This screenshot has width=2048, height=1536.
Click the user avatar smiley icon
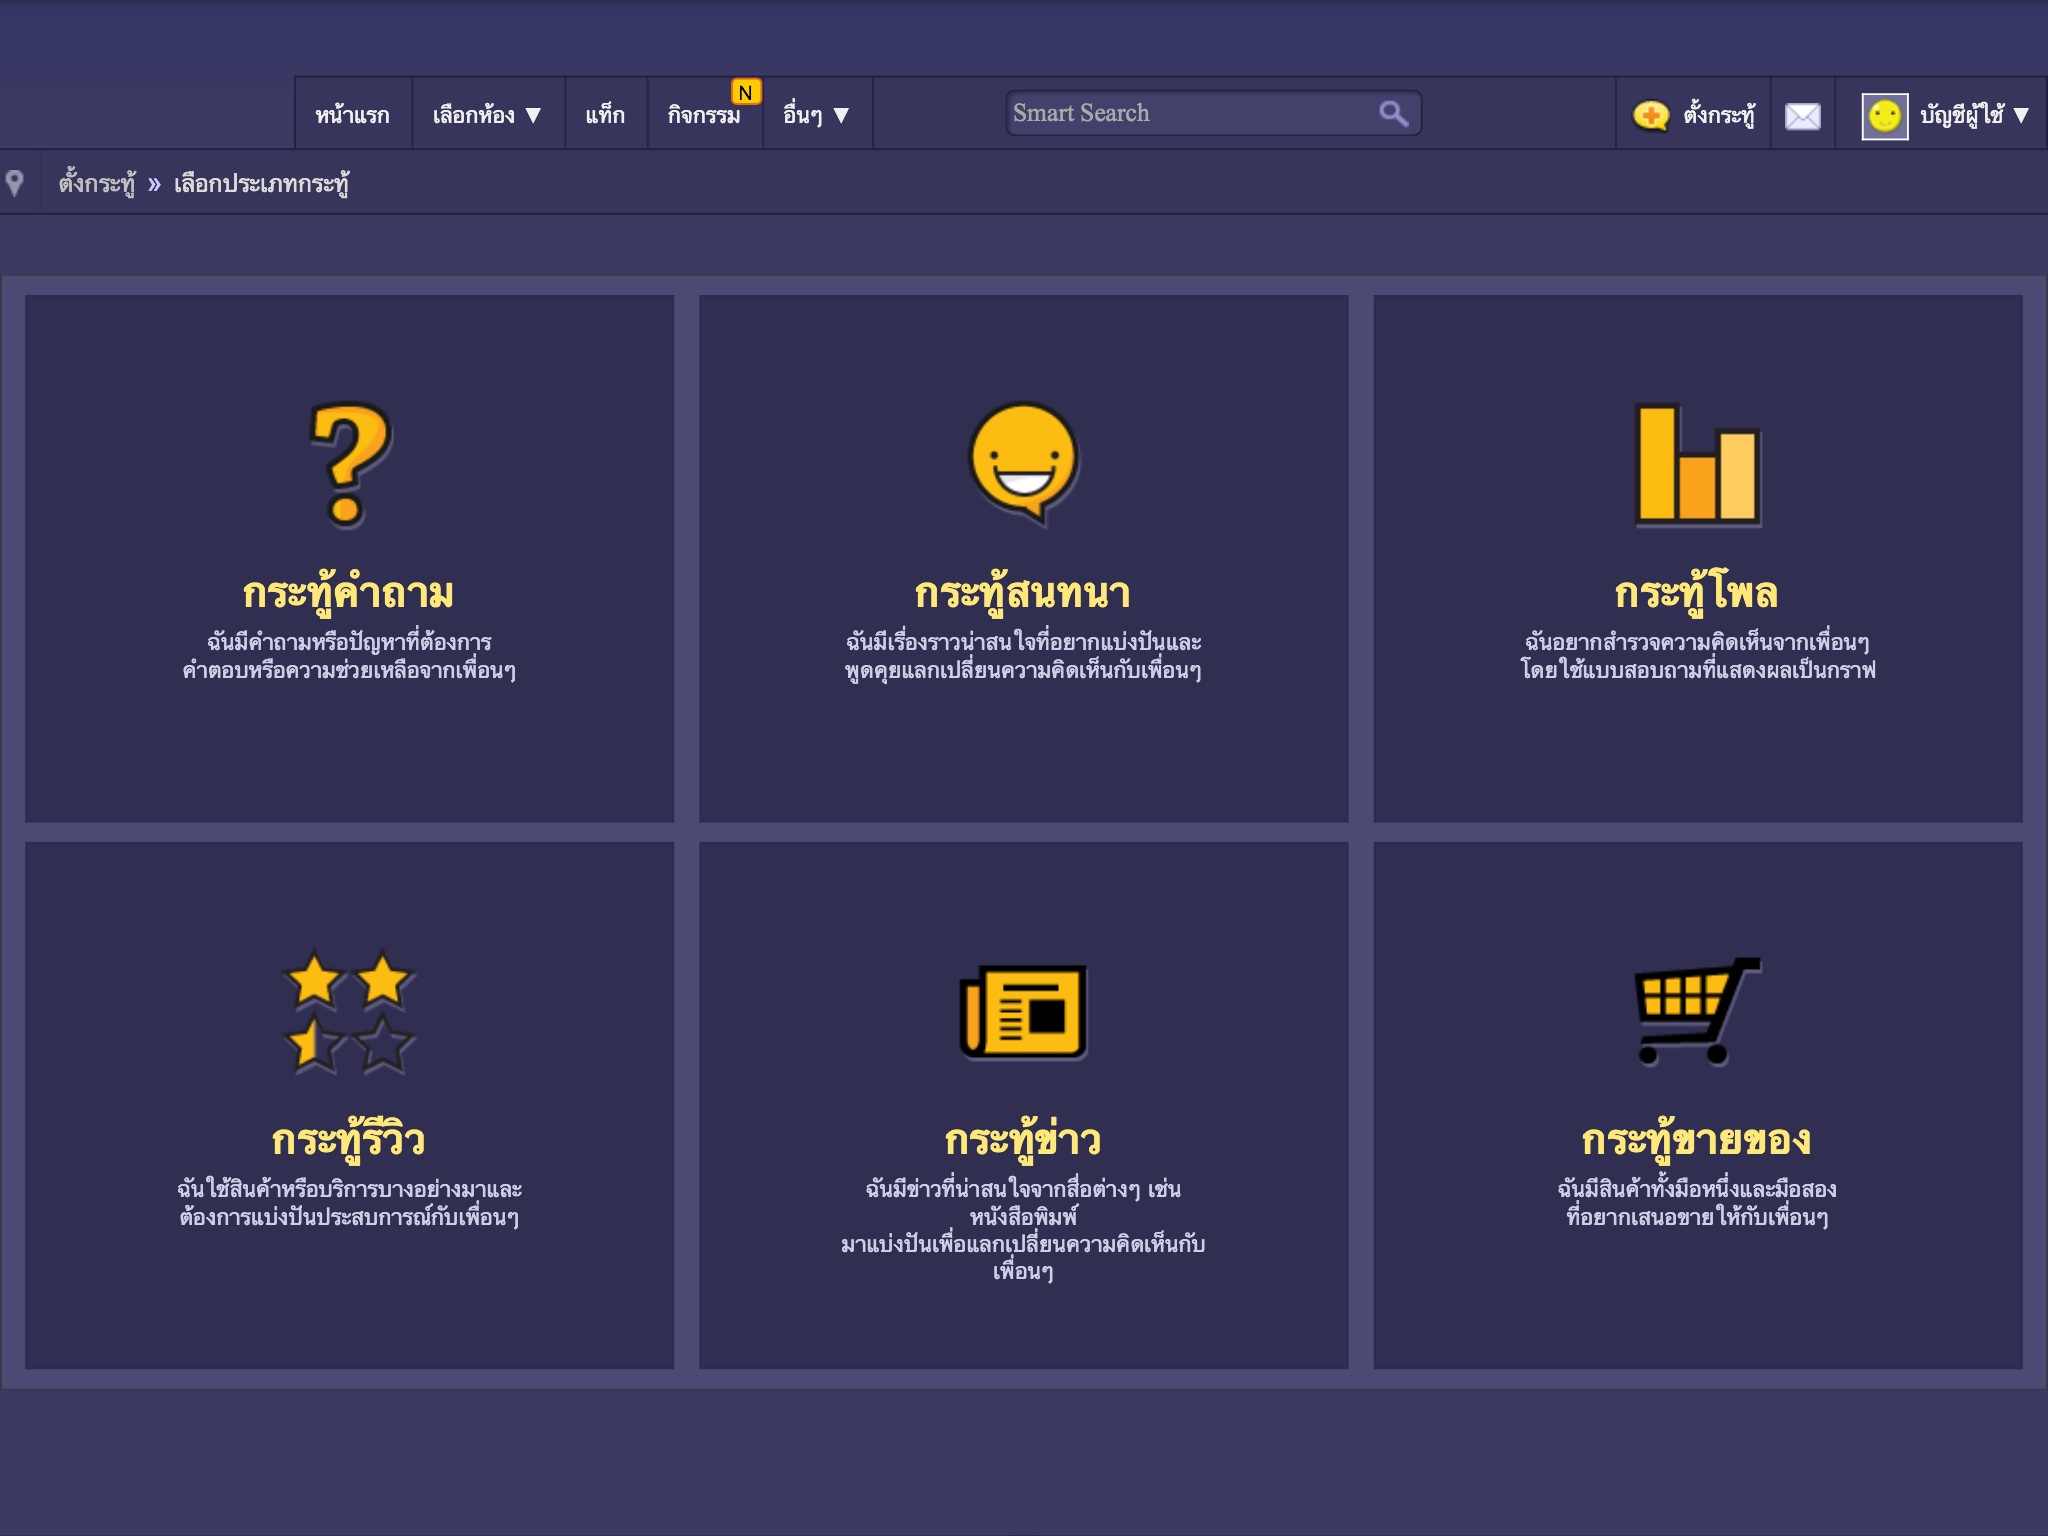(x=1884, y=116)
